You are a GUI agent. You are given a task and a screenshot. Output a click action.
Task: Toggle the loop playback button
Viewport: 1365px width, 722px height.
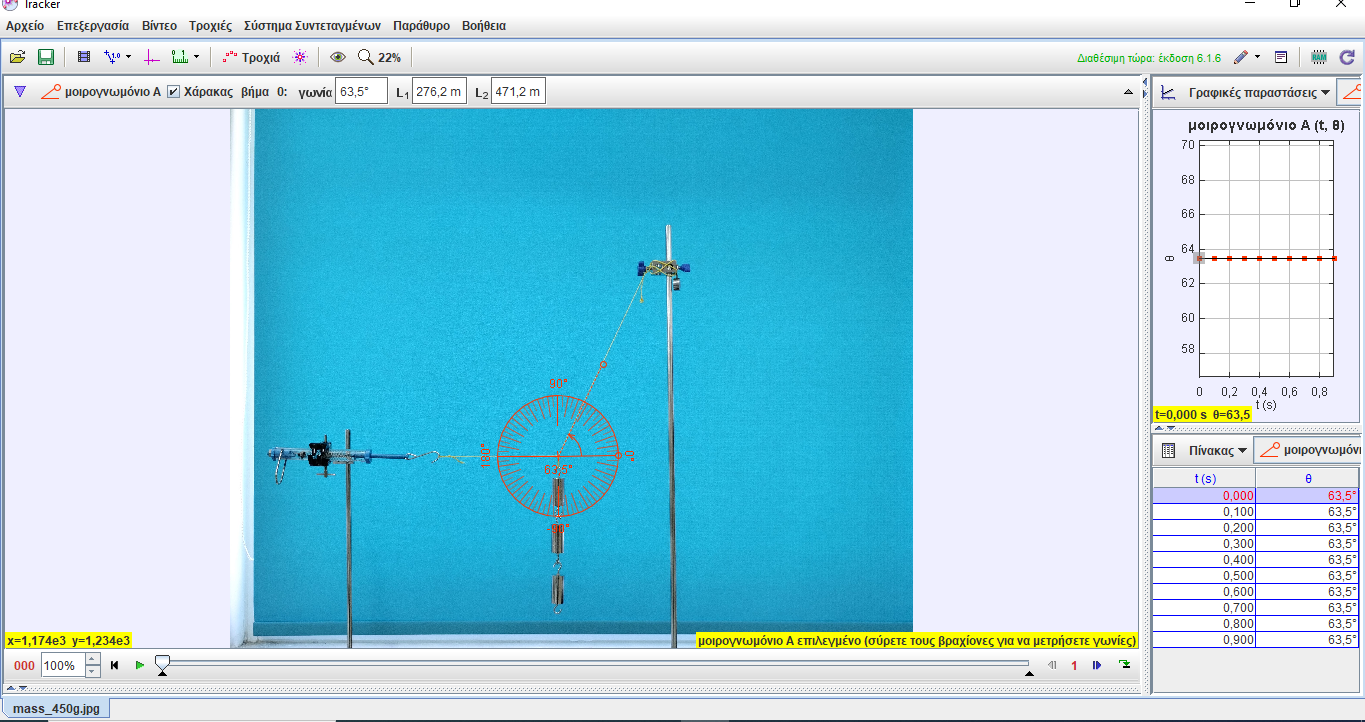click(x=1125, y=665)
